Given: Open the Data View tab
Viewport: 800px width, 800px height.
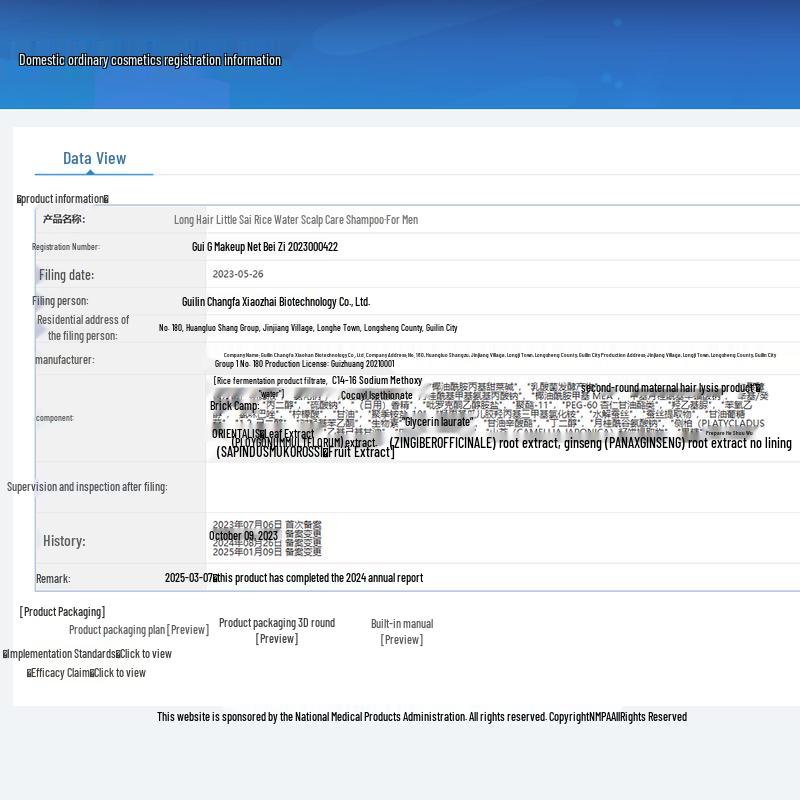Looking at the screenshot, I should pyautogui.click(x=94, y=158).
